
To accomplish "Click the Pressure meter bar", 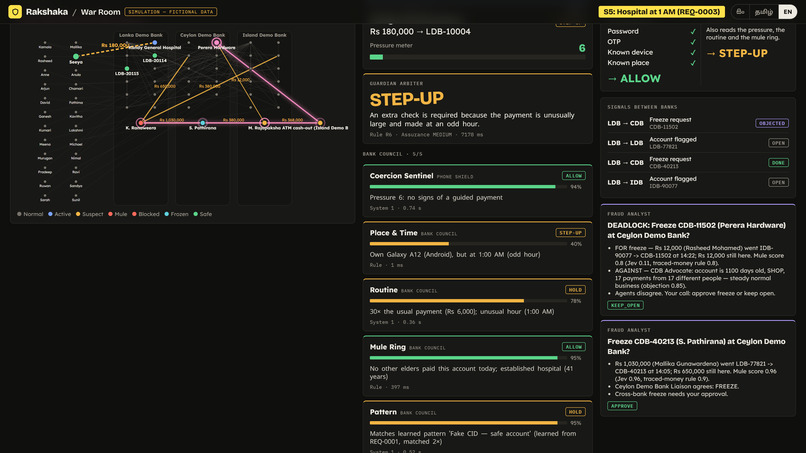I will pyautogui.click(x=477, y=57).
